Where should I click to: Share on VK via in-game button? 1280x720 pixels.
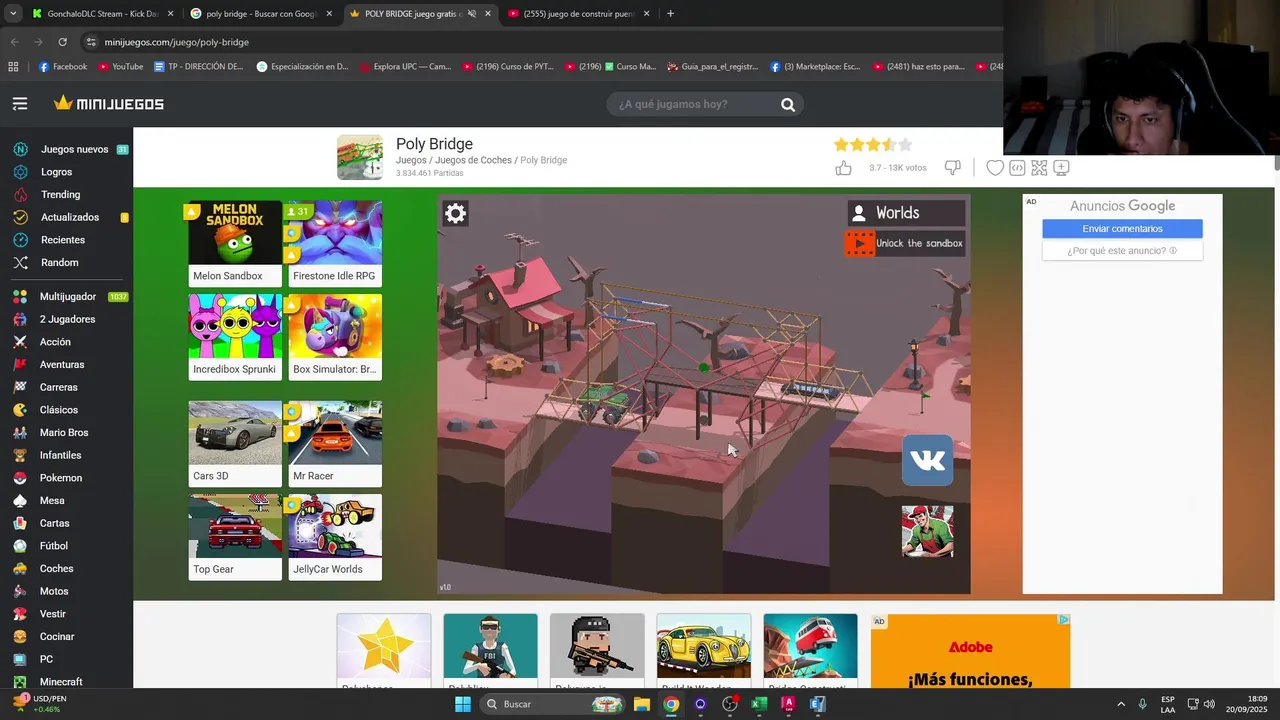928,460
